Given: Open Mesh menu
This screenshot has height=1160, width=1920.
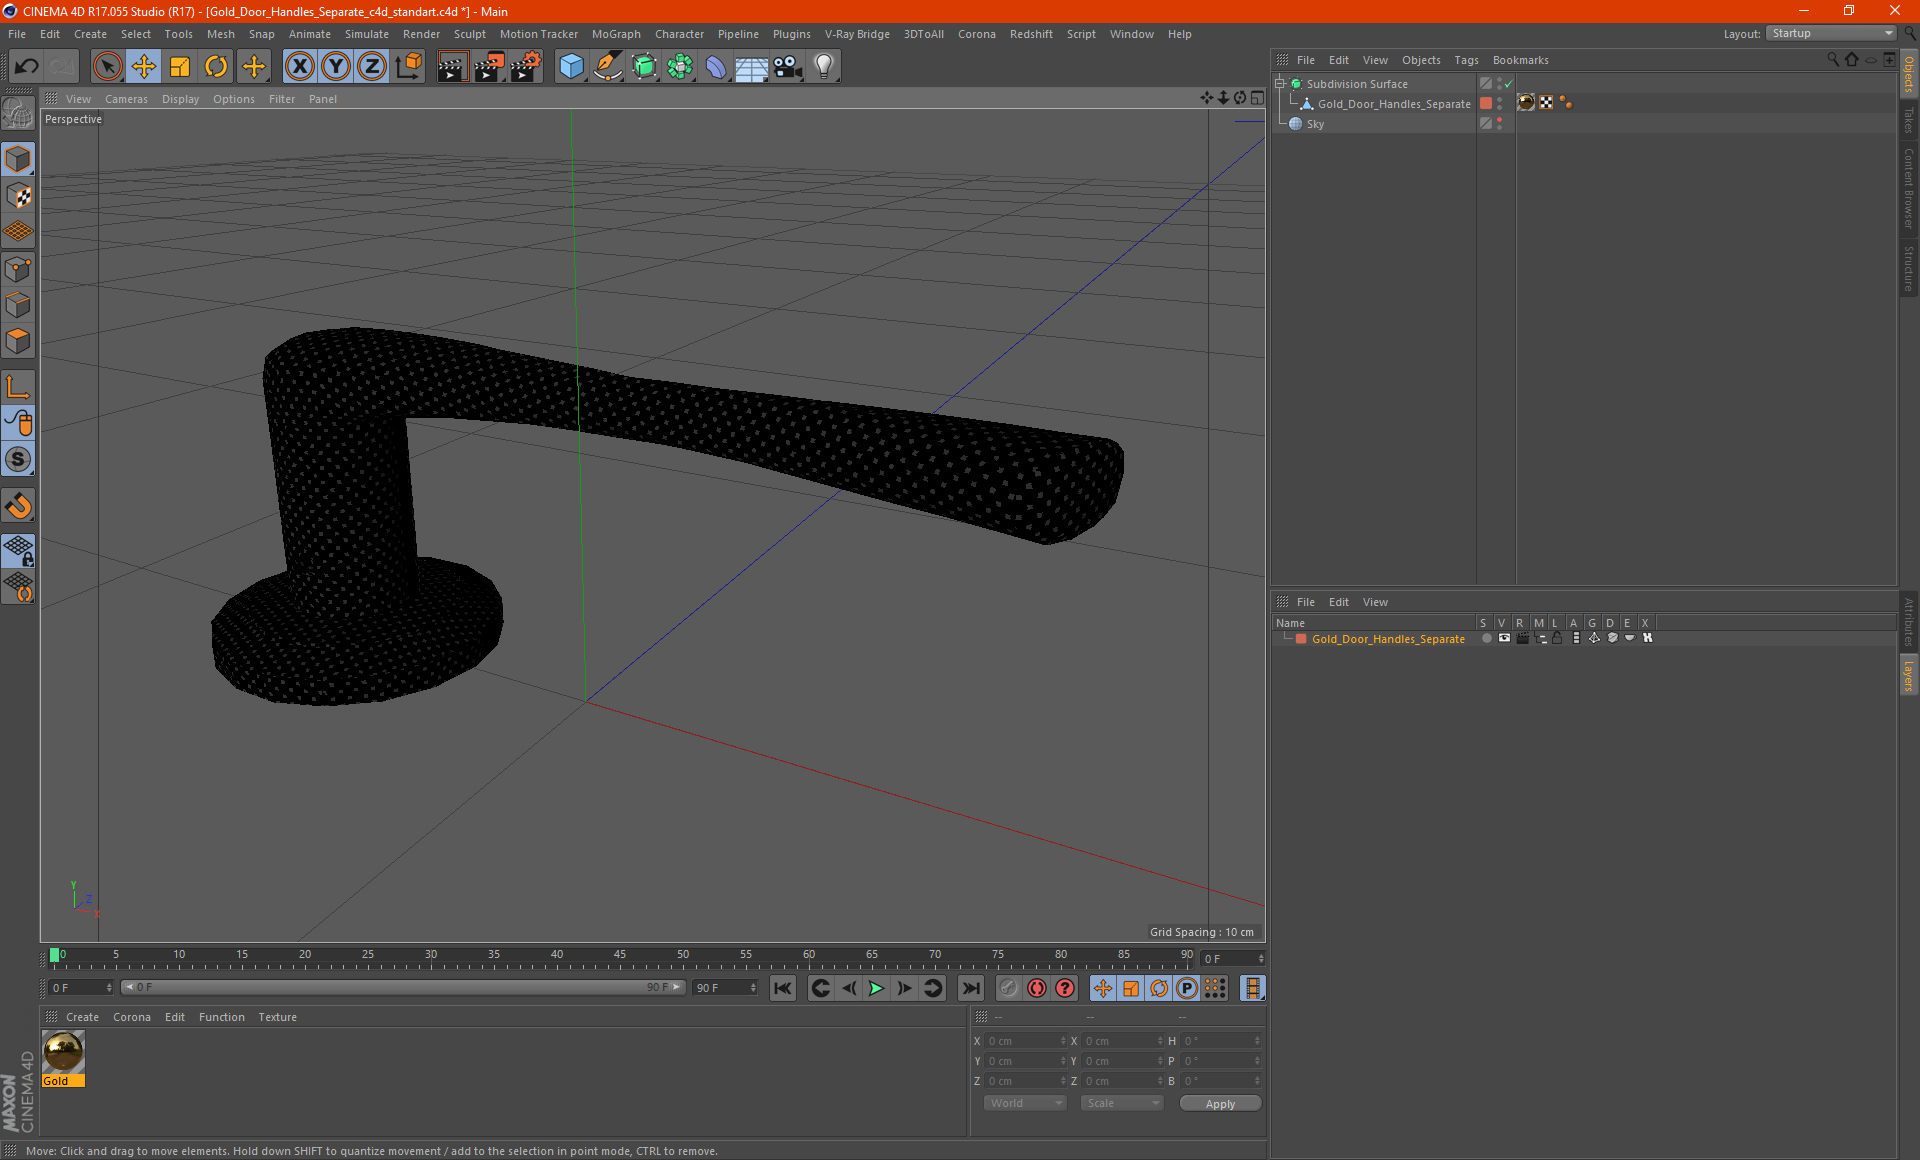Looking at the screenshot, I should click(221, 34).
